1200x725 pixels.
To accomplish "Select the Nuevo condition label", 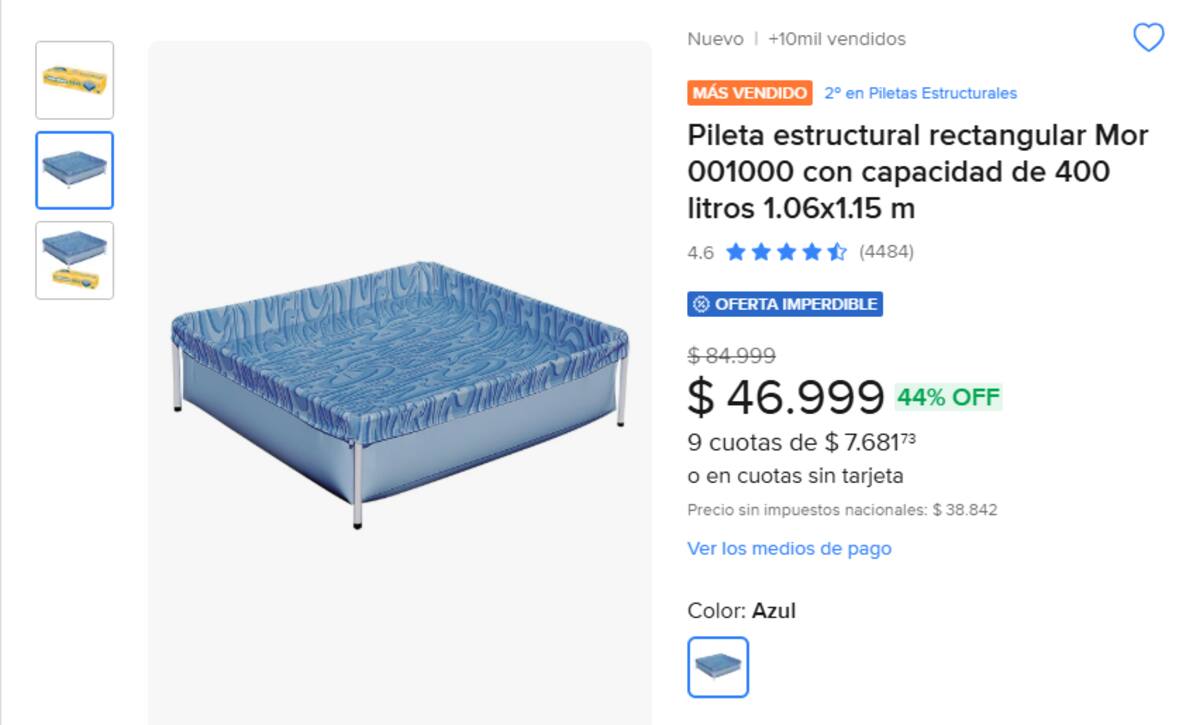I will tap(709, 39).
